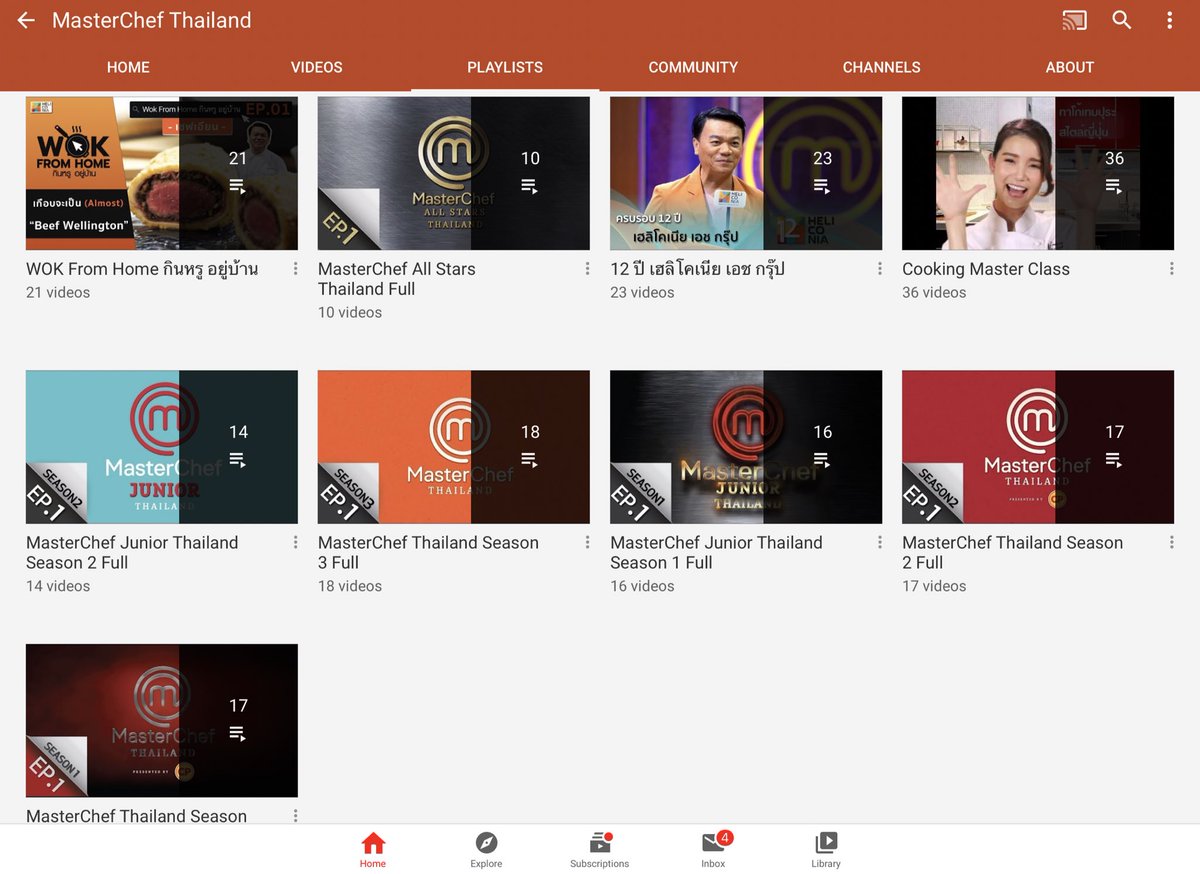1200x874 pixels.
Task: Open the WOK From Home playlist thumbnail
Action: [x=162, y=173]
